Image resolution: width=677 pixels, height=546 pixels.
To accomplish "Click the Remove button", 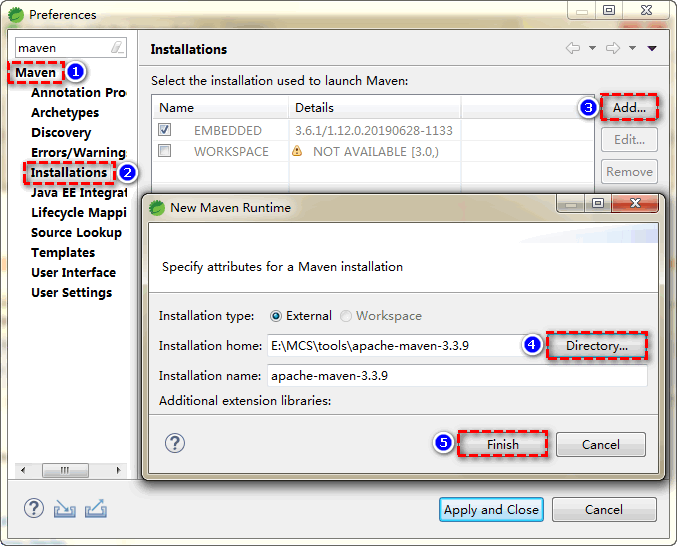I will [x=629, y=171].
